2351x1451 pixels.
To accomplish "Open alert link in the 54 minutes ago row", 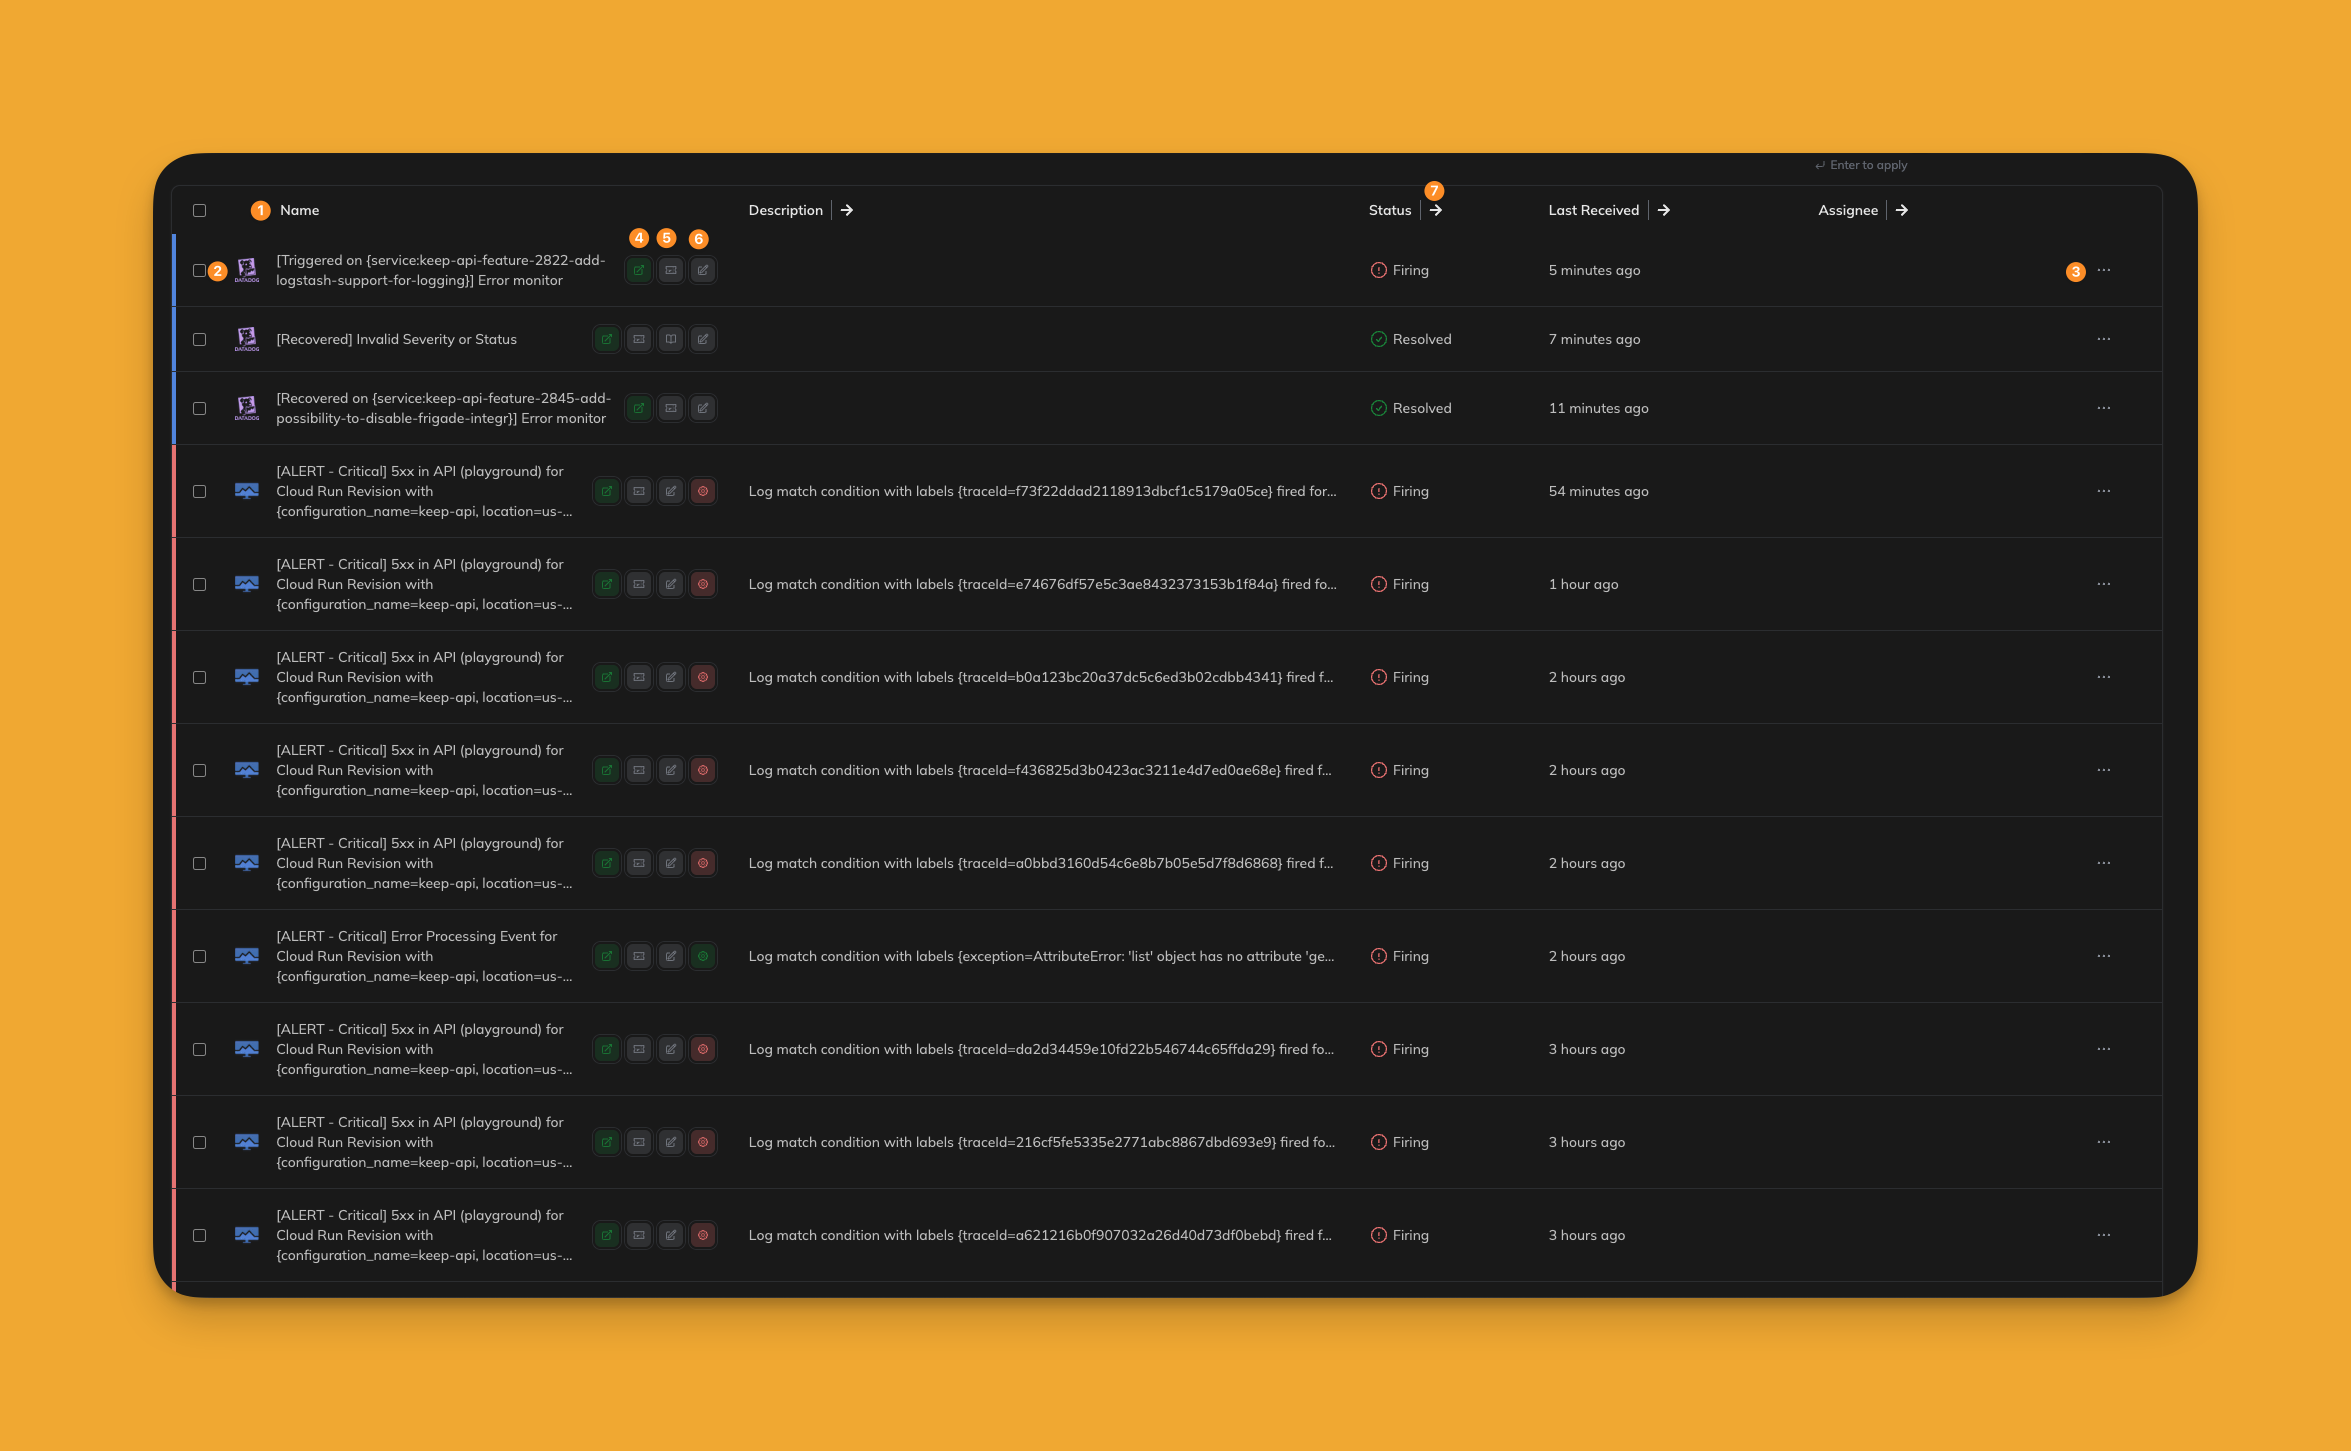I will [x=606, y=491].
